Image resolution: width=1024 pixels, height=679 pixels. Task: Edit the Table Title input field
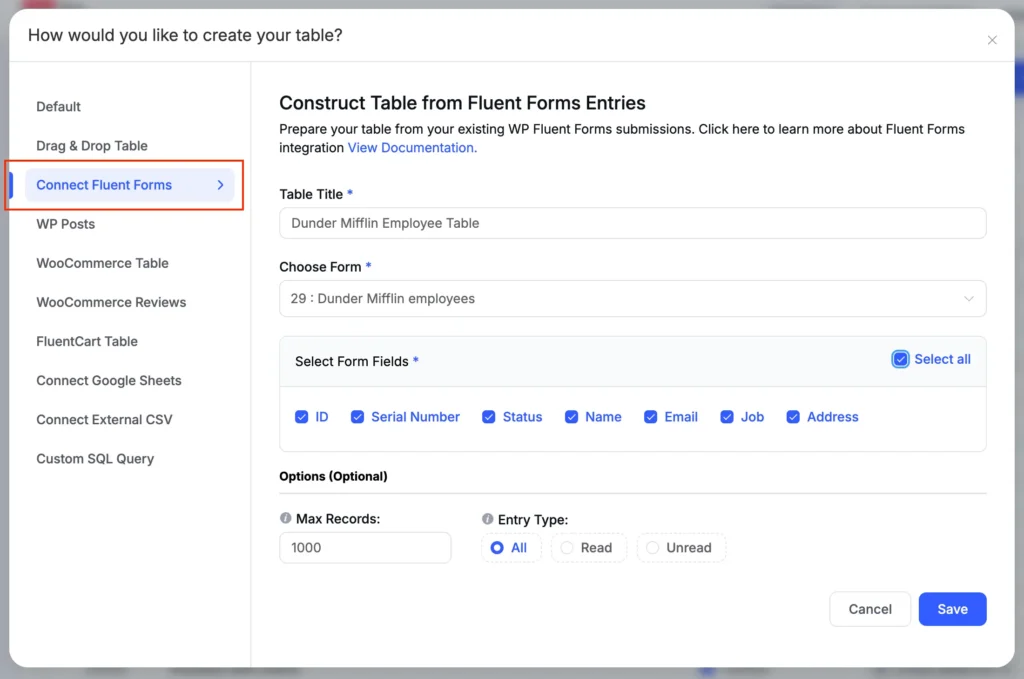(x=632, y=222)
